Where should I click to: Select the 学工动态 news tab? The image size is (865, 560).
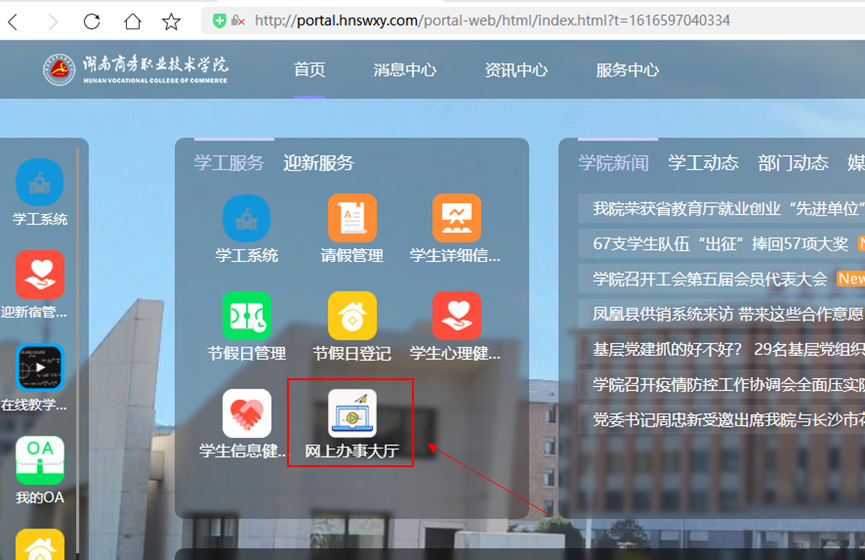[x=703, y=163]
